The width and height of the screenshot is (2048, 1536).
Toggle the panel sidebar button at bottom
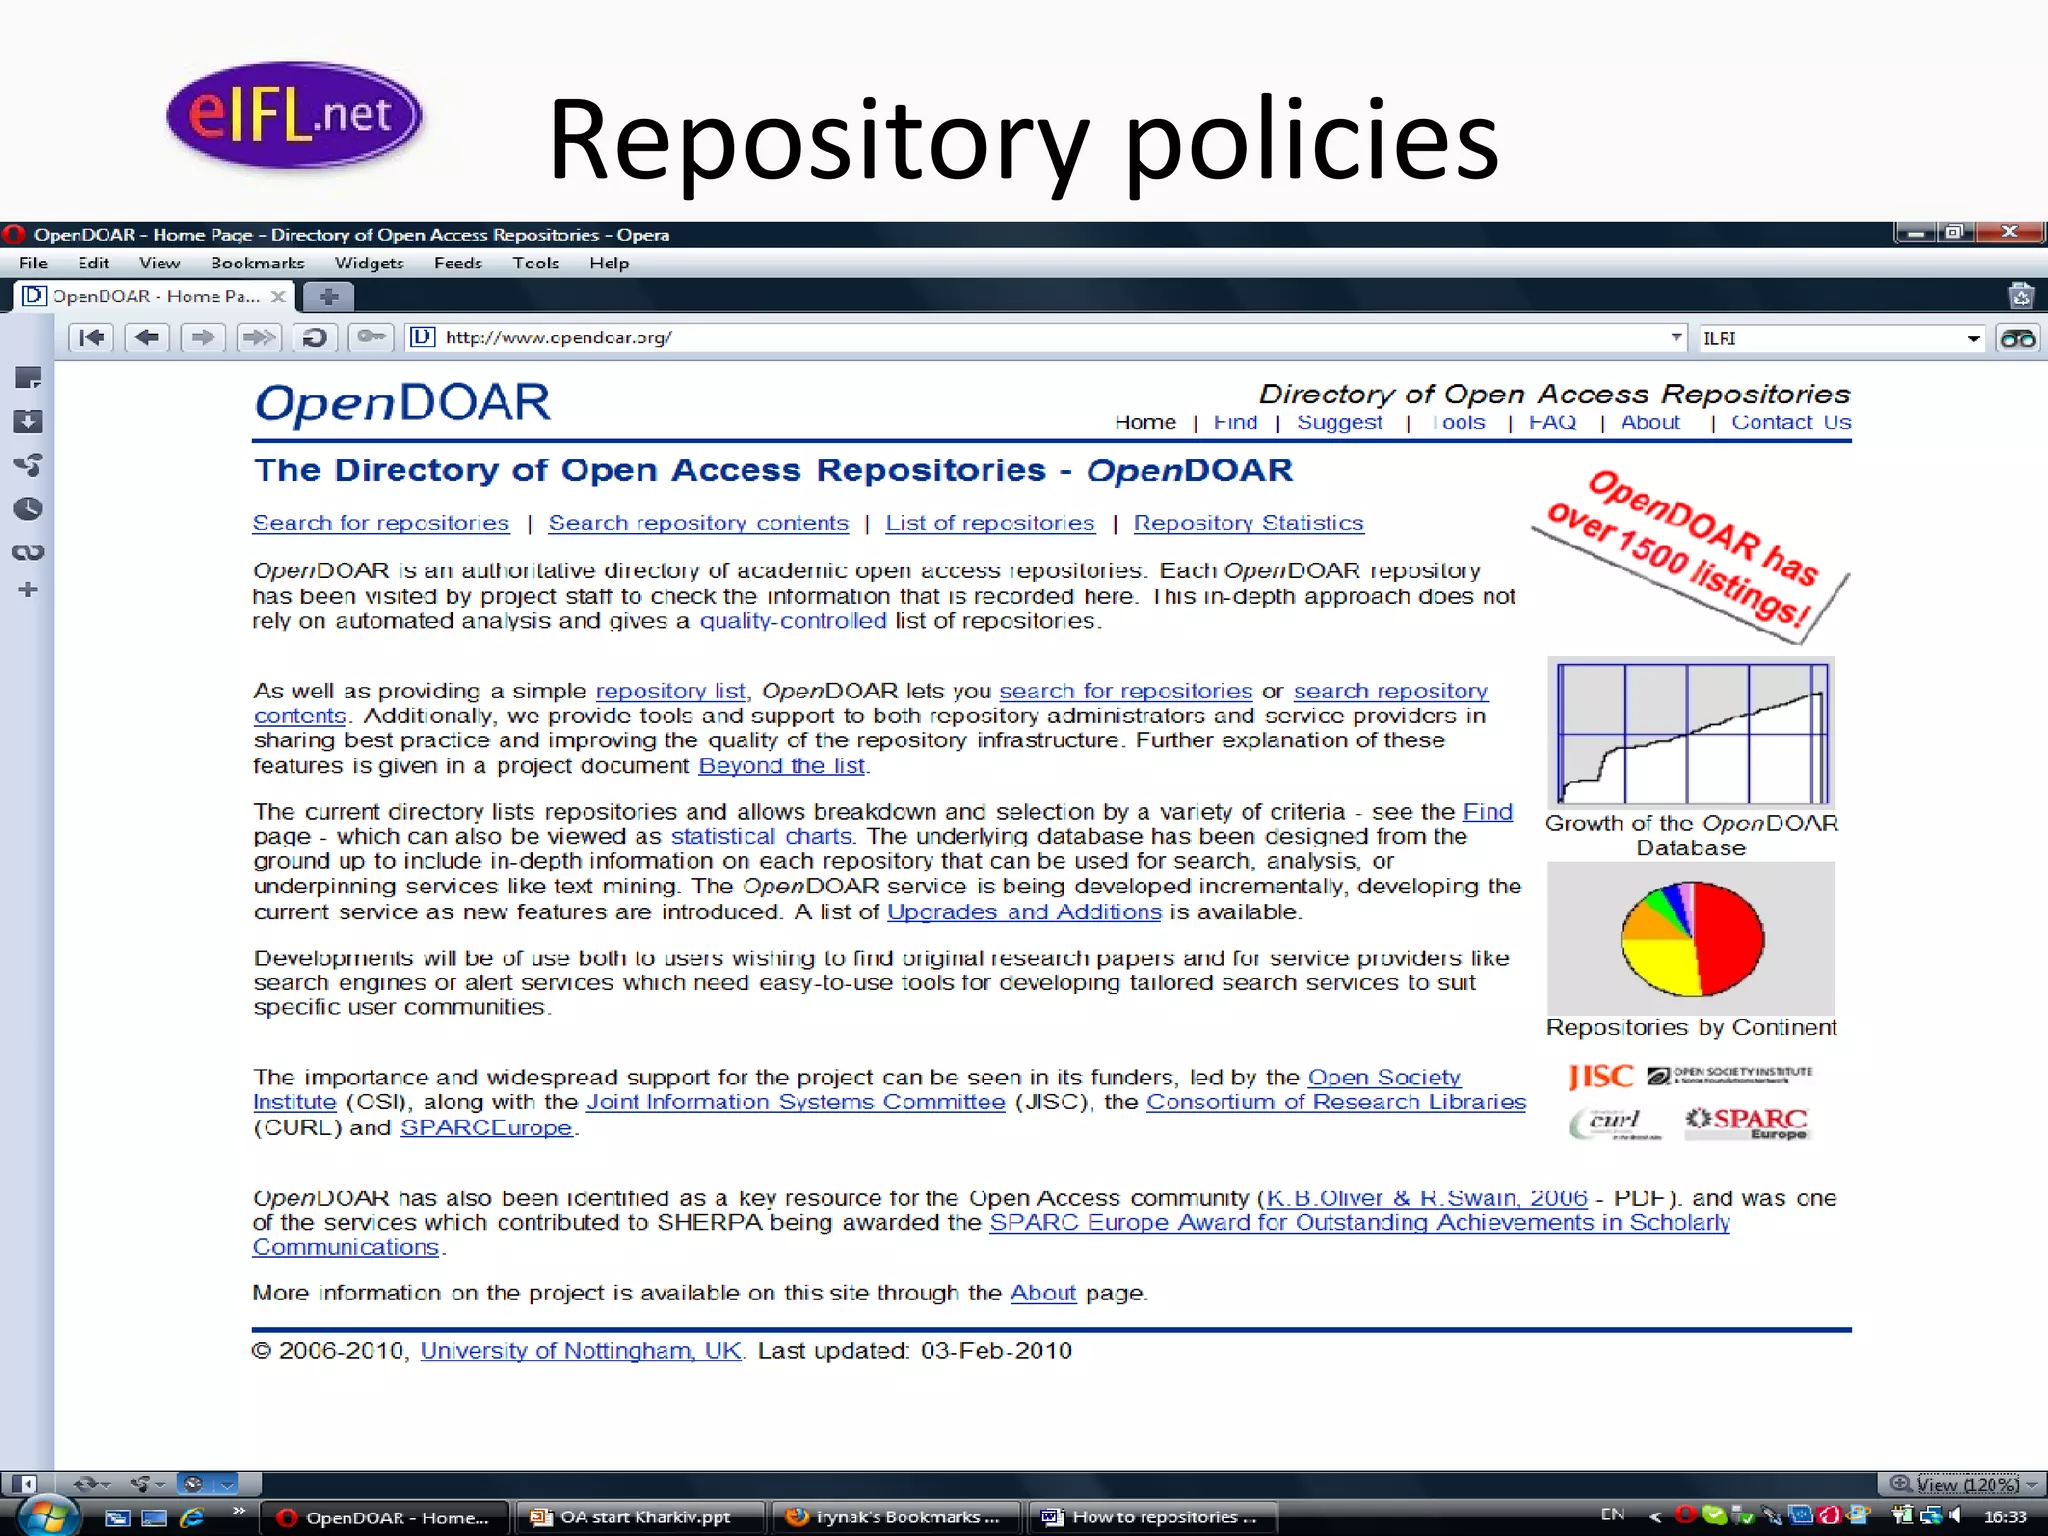click(x=26, y=1484)
